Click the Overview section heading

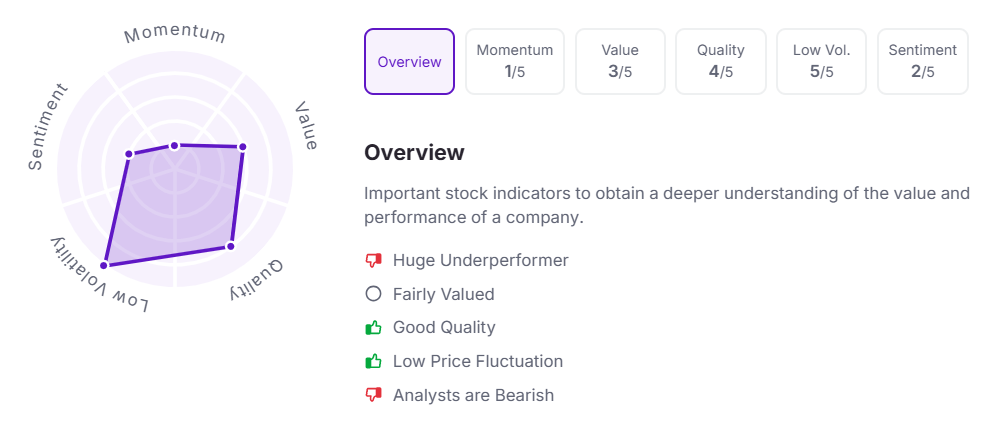click(414, 153)
